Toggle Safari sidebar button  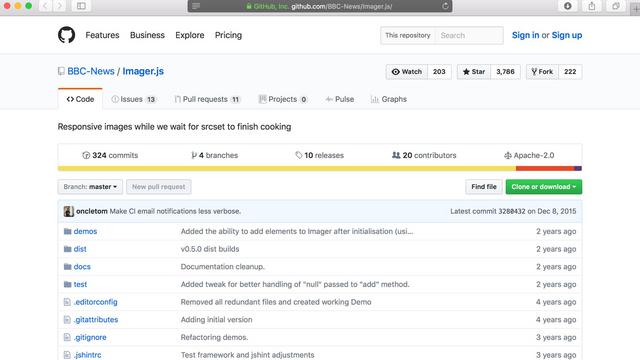pos(81,6)
